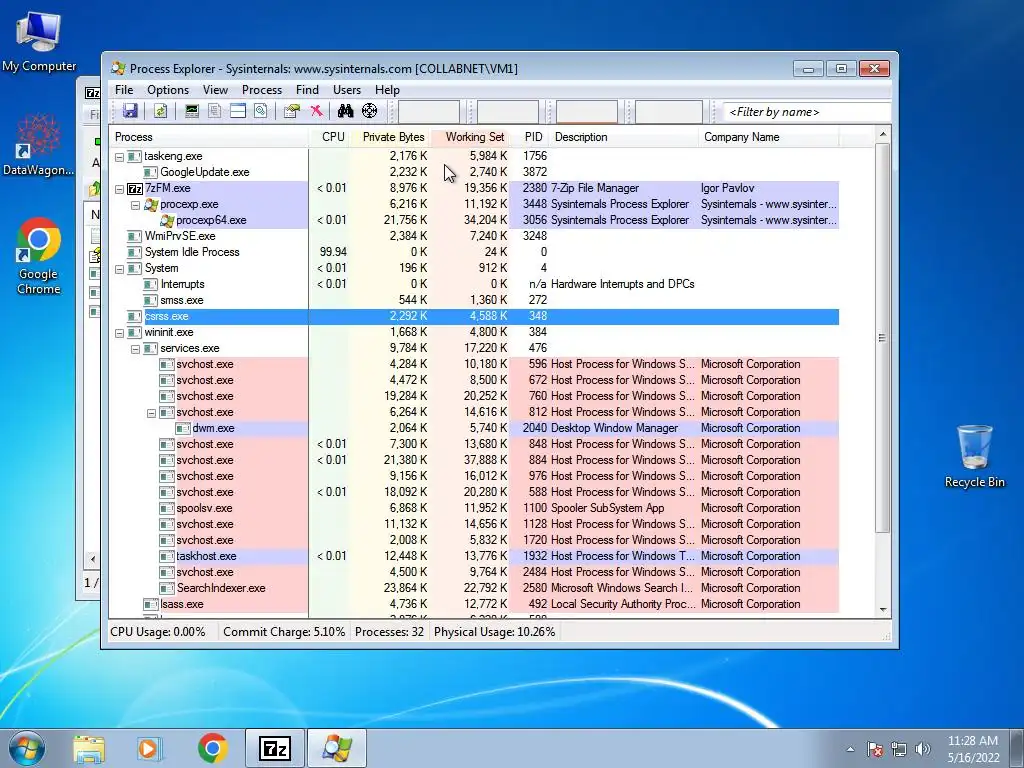The height and width of the screenshot is (768, 1024).
Task: Open Windows Explorer from the taskbar
Action: [x=89, y=748]
